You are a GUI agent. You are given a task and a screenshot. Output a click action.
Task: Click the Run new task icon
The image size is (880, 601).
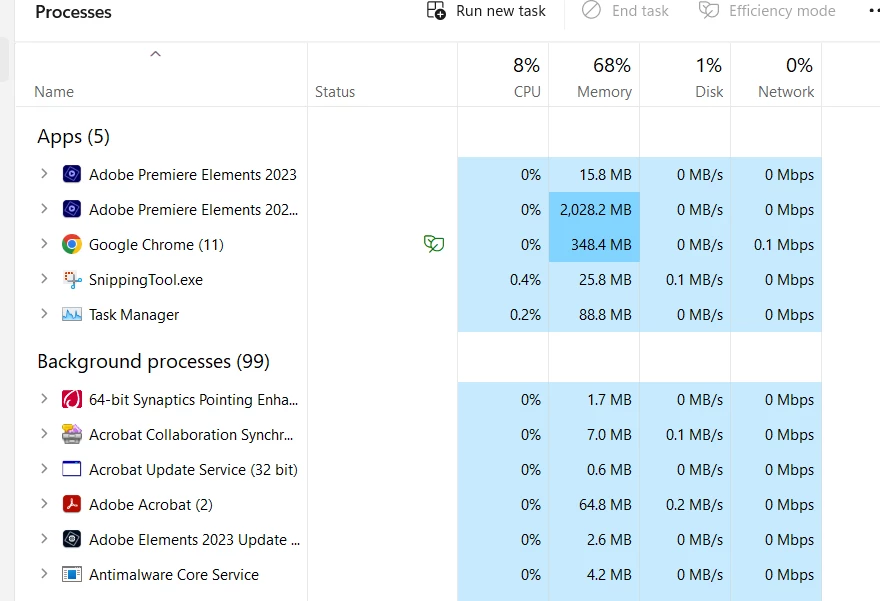[x=436, y=11]
